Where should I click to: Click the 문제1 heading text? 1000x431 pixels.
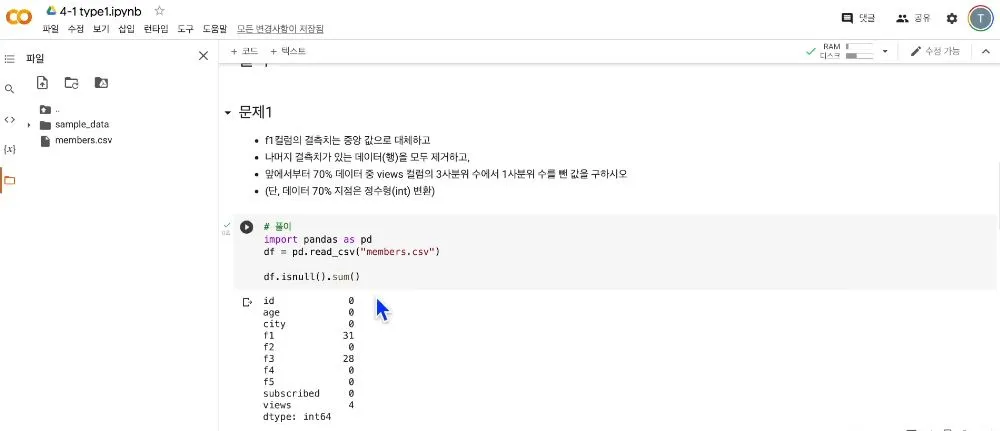pos(255,112)
